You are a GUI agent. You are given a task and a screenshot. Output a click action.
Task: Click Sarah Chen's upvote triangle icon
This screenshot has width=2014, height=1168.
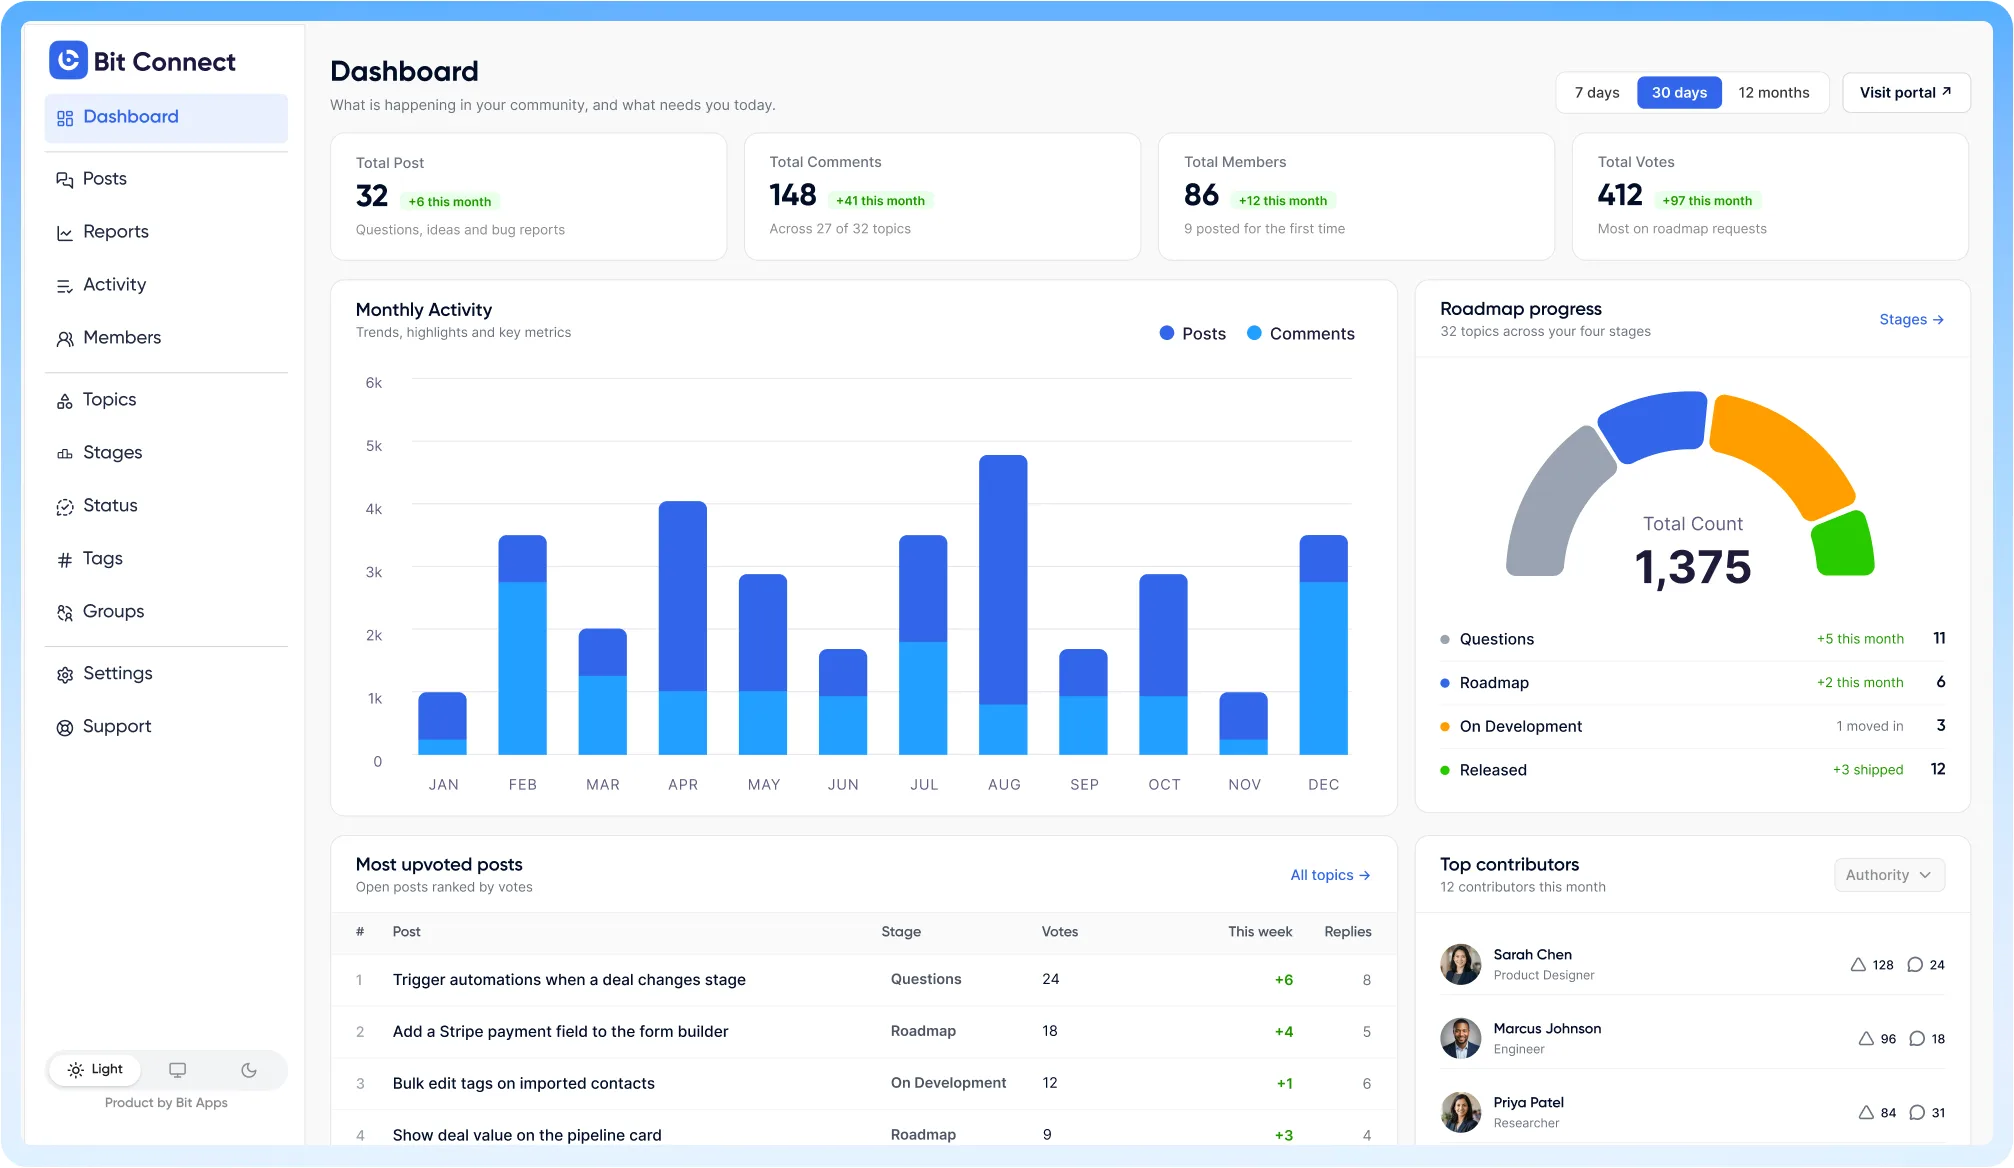click(x=1858, y=965)
